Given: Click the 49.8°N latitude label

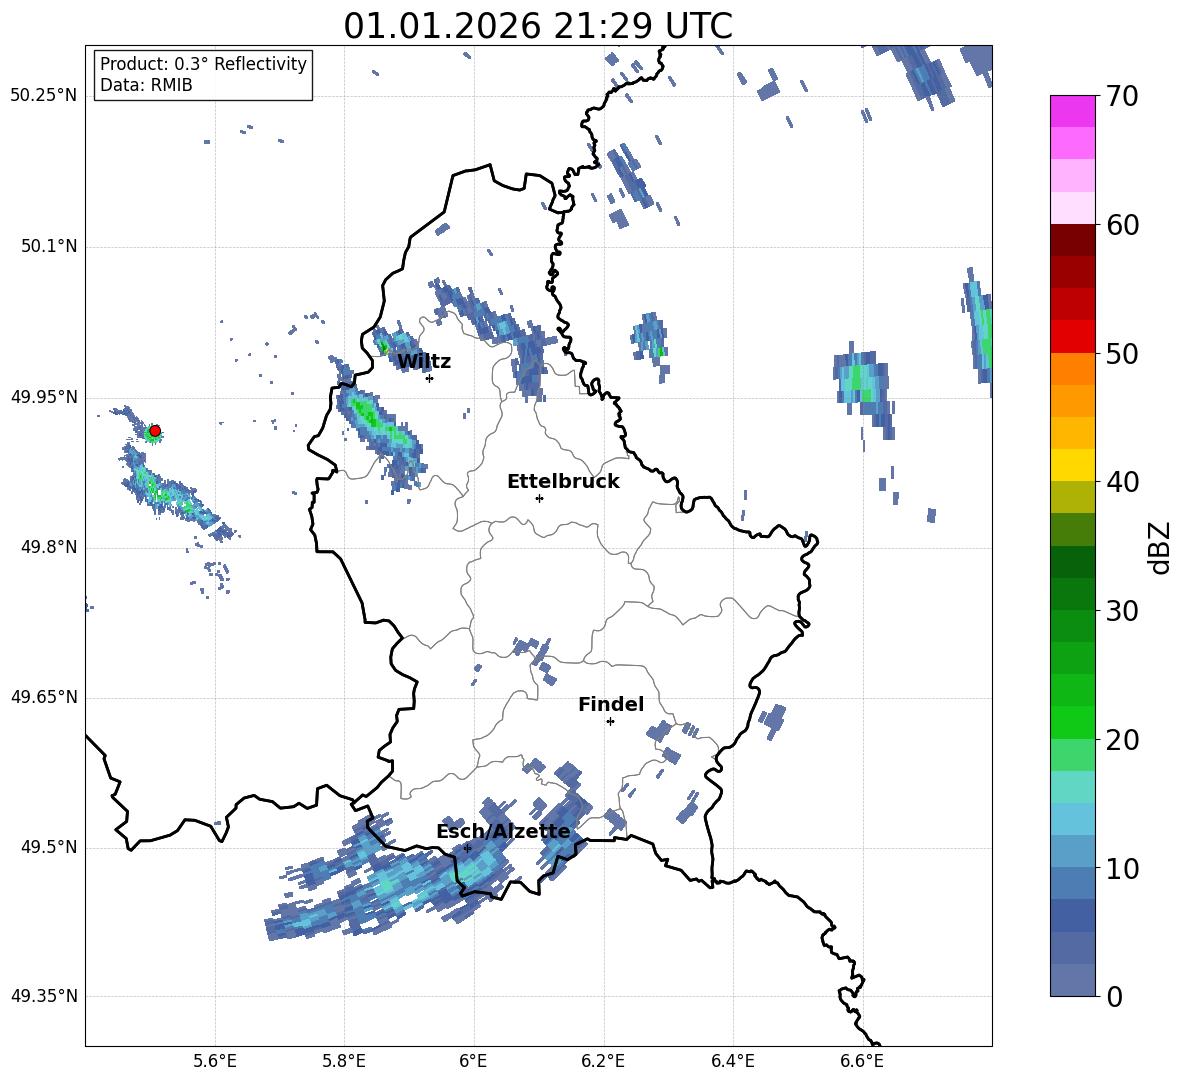Looking at the screenshot, I should (x=49, y=547).
